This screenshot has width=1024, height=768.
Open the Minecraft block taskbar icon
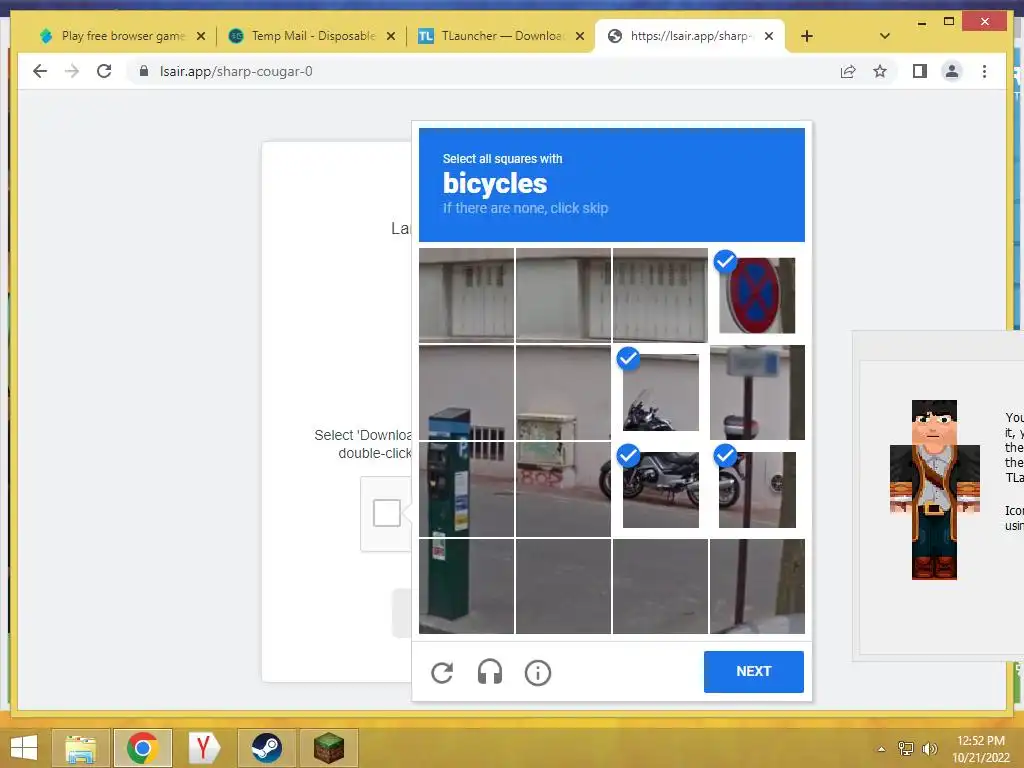pyautogui.click(x=328, y=748)
